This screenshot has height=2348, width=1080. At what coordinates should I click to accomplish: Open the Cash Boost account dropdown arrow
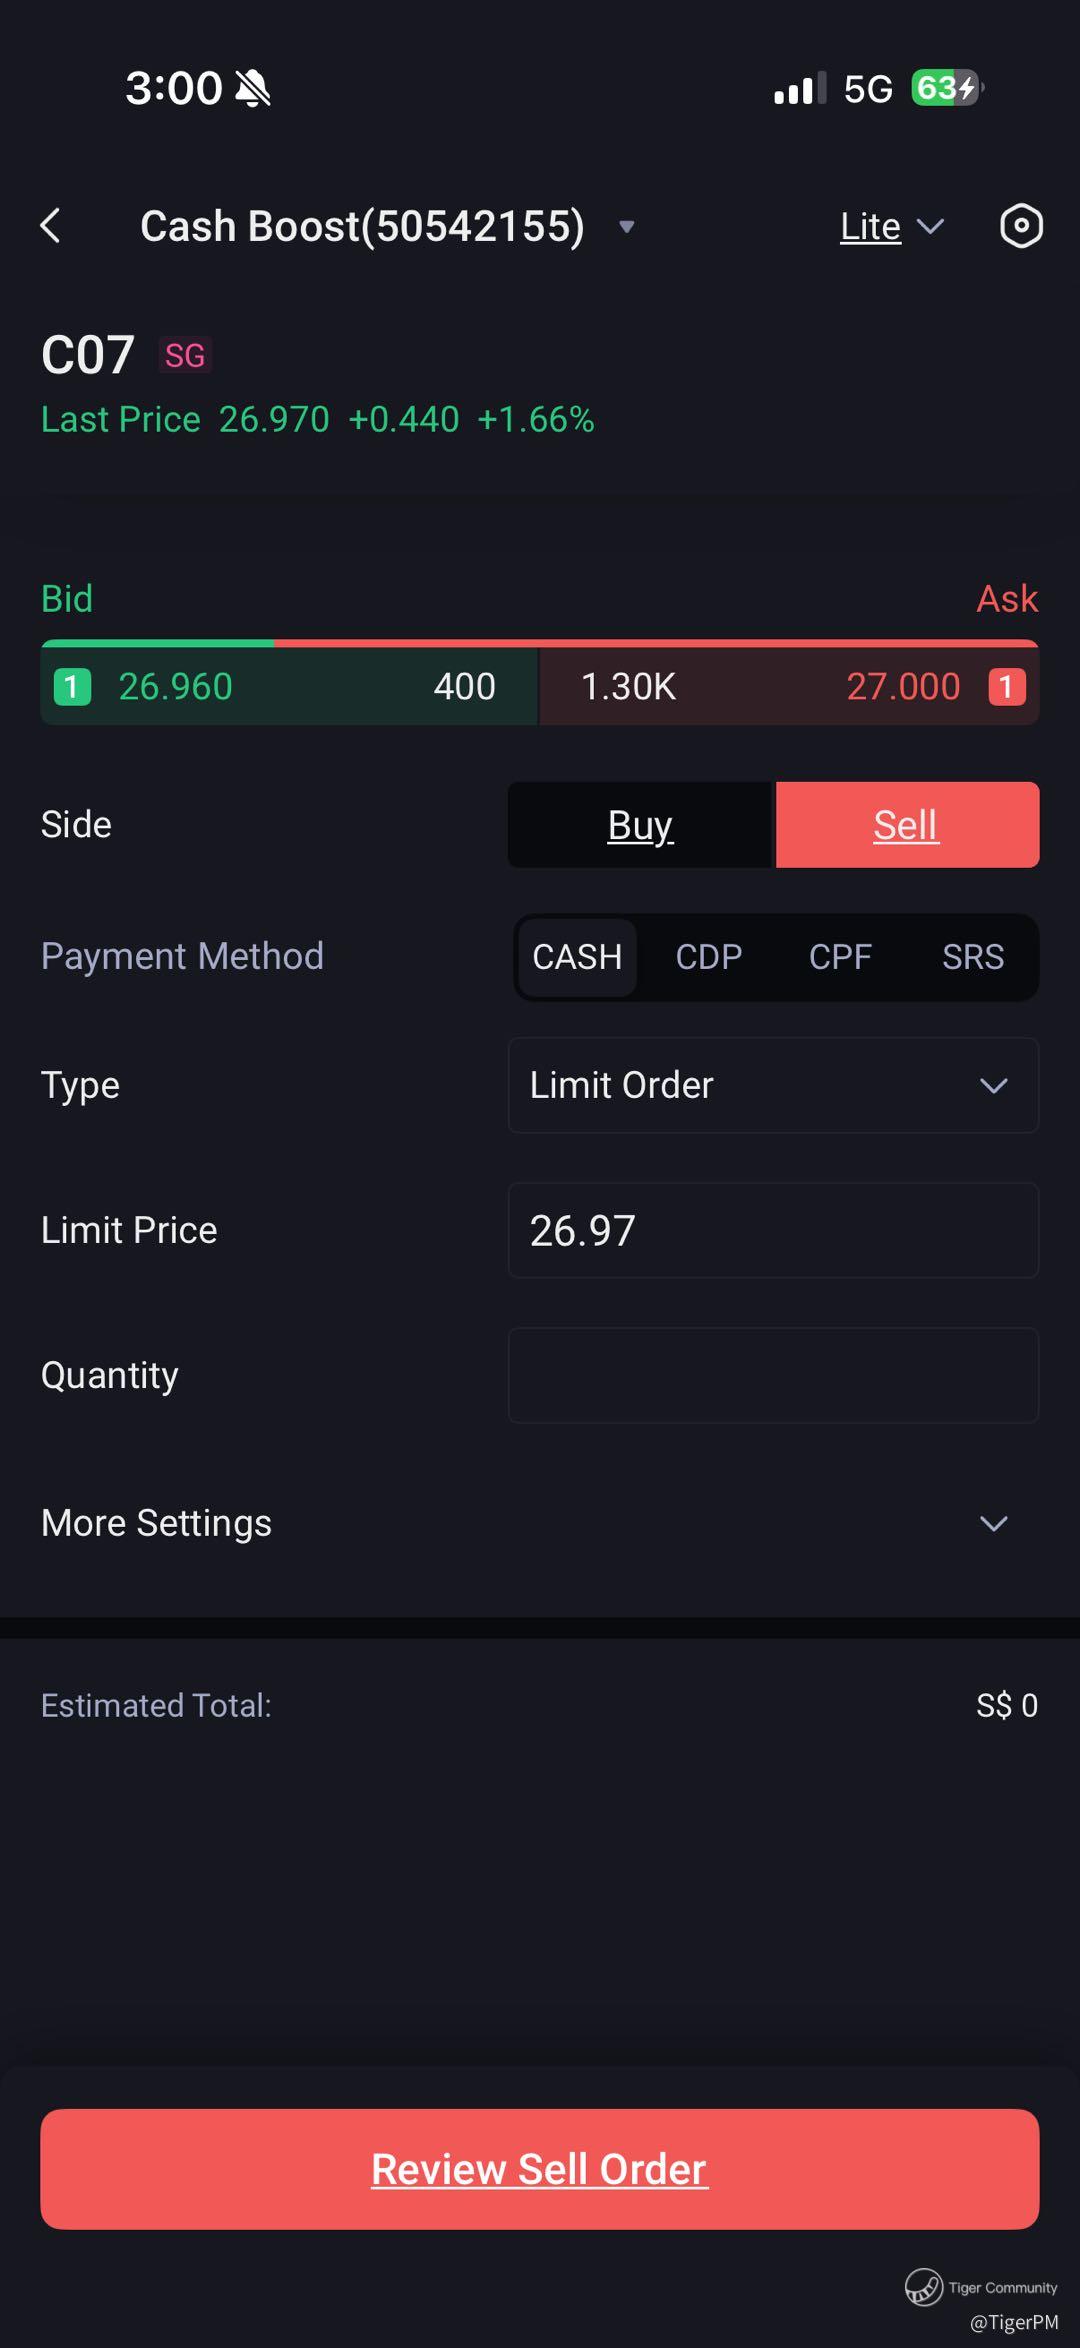(627, 227)
